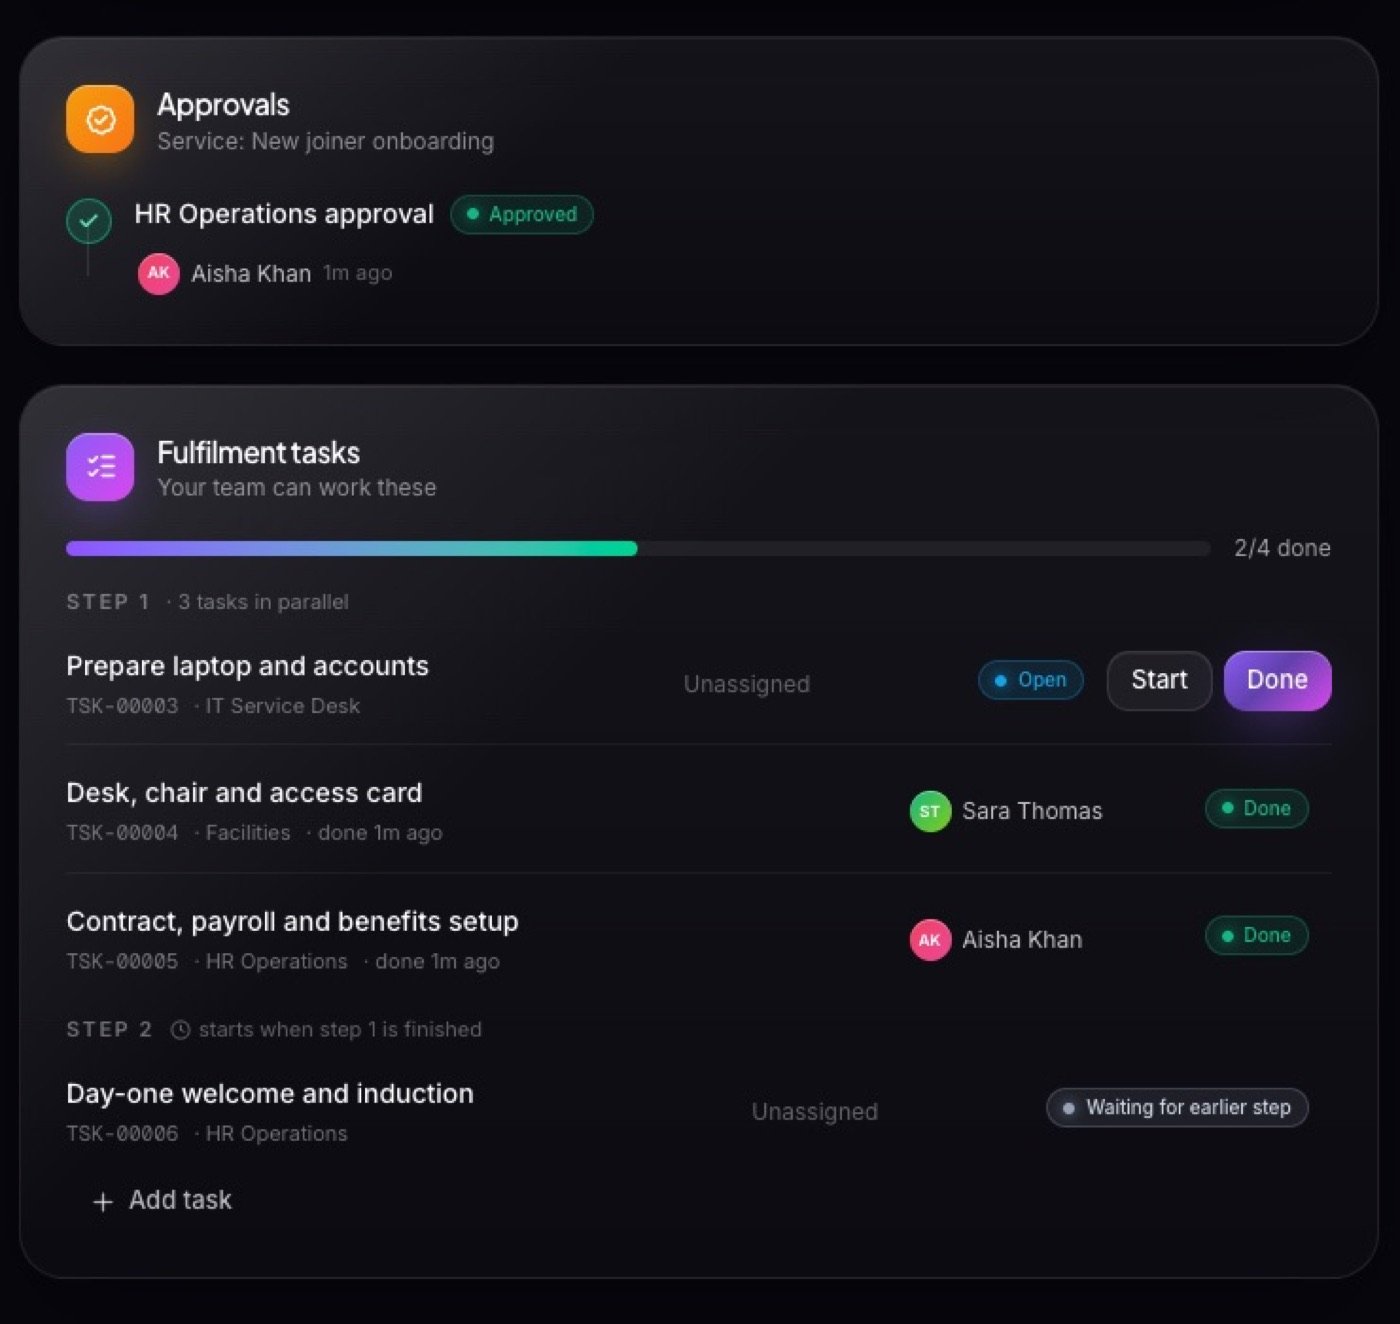
Task: Click the Approvals heading
Action: pyautogui.click(x=223, y=105)
